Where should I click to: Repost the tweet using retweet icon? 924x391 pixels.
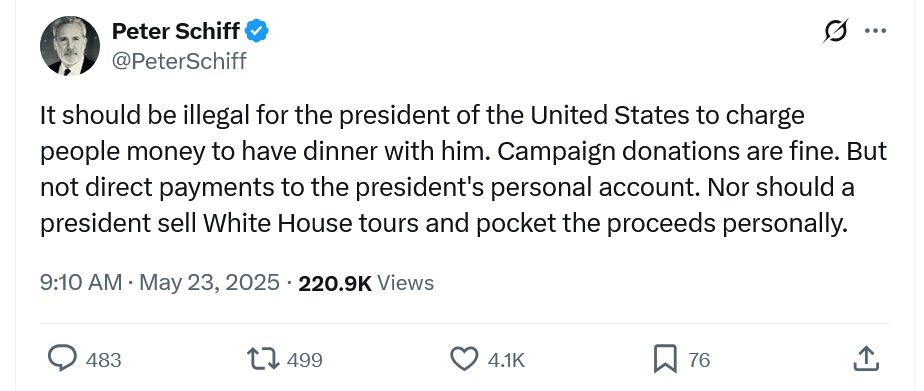263,359
